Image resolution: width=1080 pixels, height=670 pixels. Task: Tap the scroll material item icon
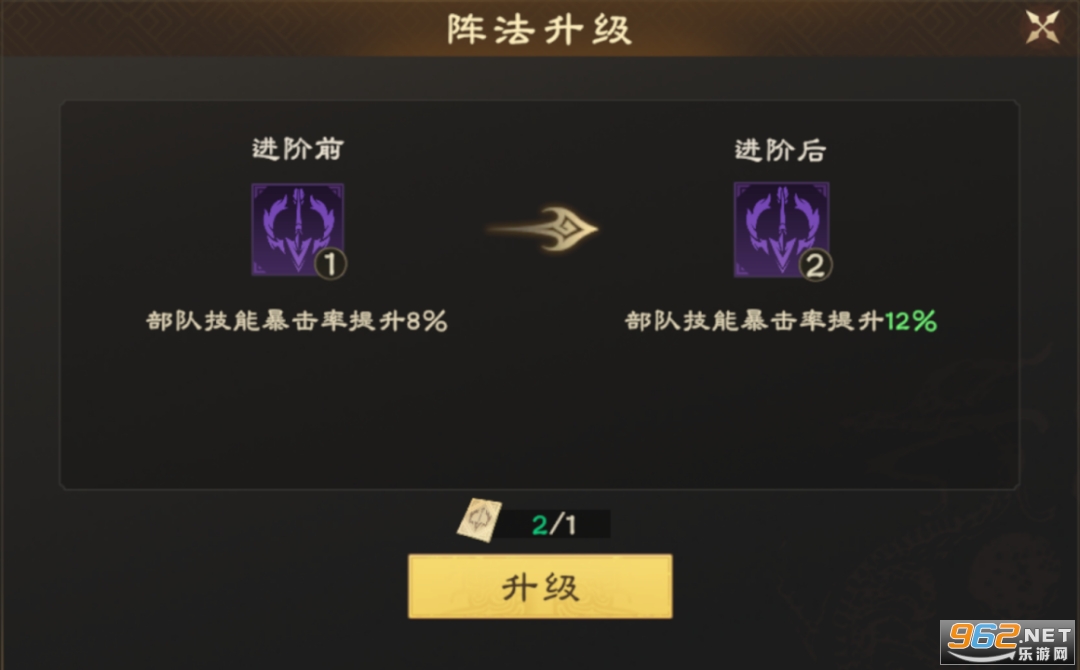479,521
